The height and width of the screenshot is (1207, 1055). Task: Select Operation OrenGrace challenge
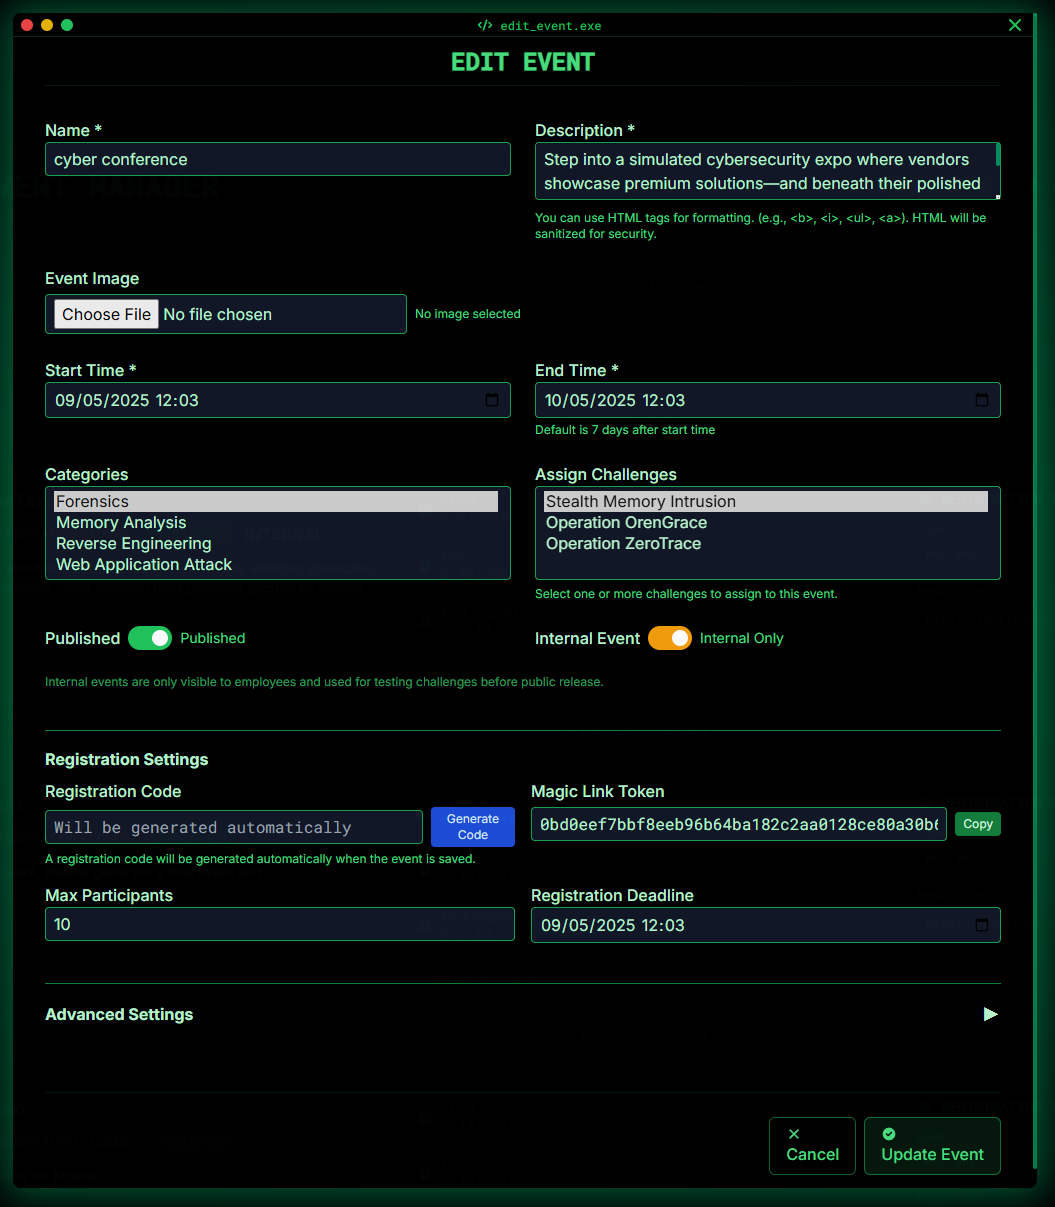point(766,522)
